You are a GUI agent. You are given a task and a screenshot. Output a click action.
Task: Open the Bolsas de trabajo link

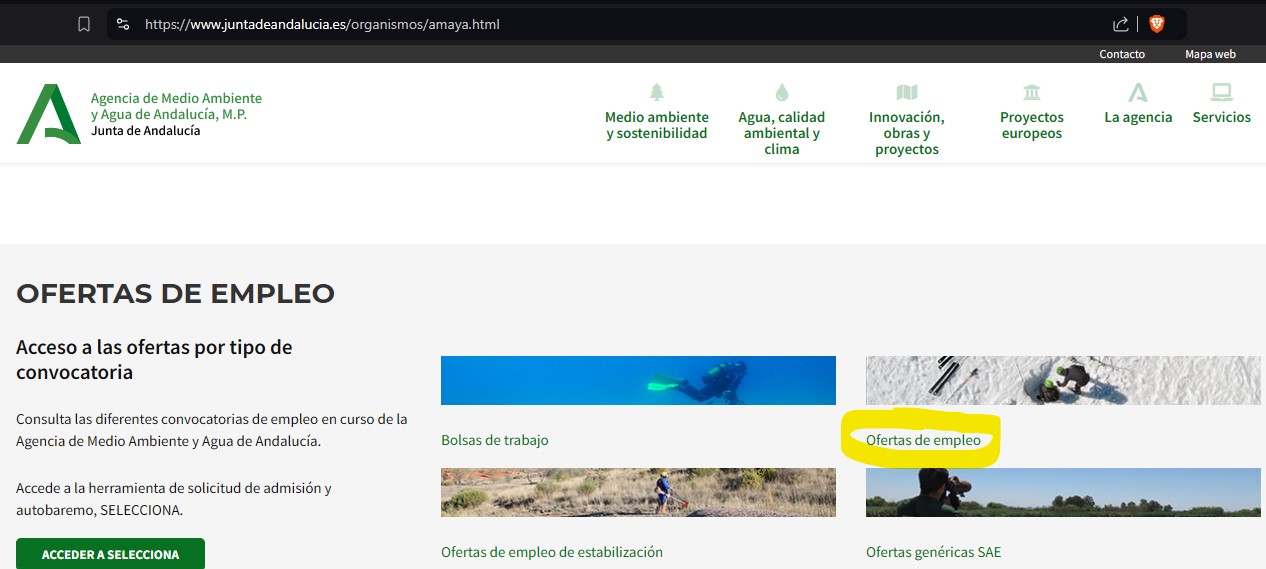[494, 440]
